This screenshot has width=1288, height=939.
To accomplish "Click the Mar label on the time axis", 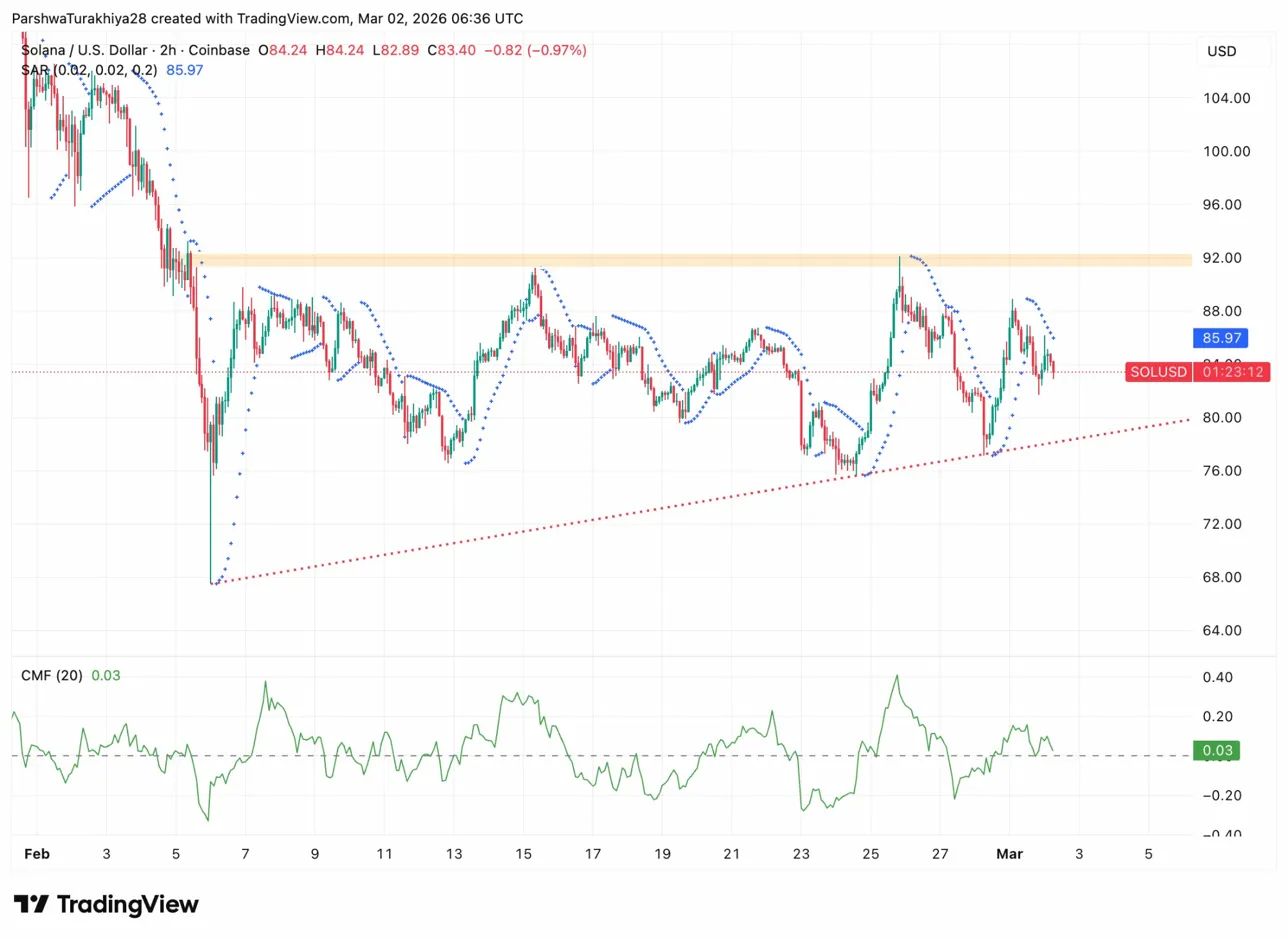I will click(x=1009, y=854).
